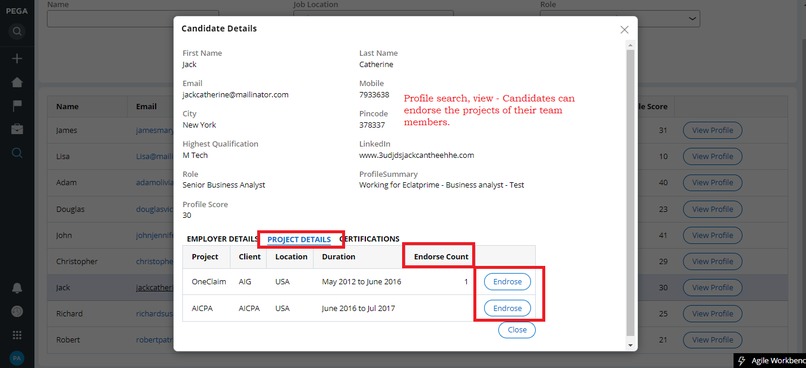This screenshot has width=806, height=368.
Task: Click the PEGA logo in sidebar
Action: (x=16, y=11)
